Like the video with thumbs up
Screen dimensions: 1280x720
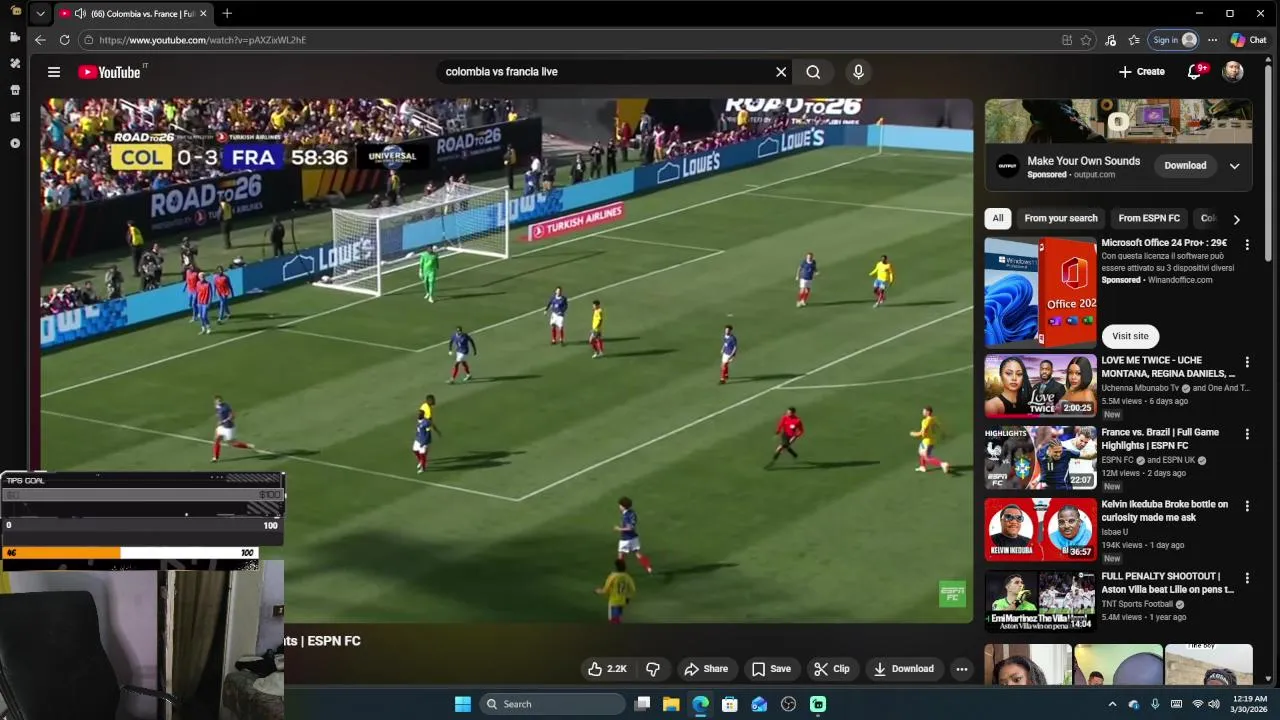[x=607, y=669]
